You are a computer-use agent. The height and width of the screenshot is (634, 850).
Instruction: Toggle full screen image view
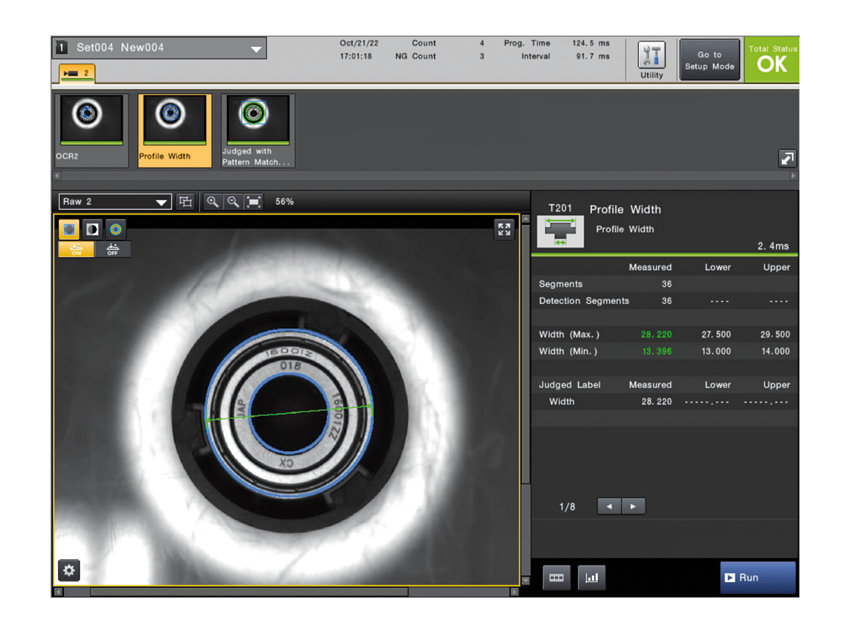coord(504,229)
